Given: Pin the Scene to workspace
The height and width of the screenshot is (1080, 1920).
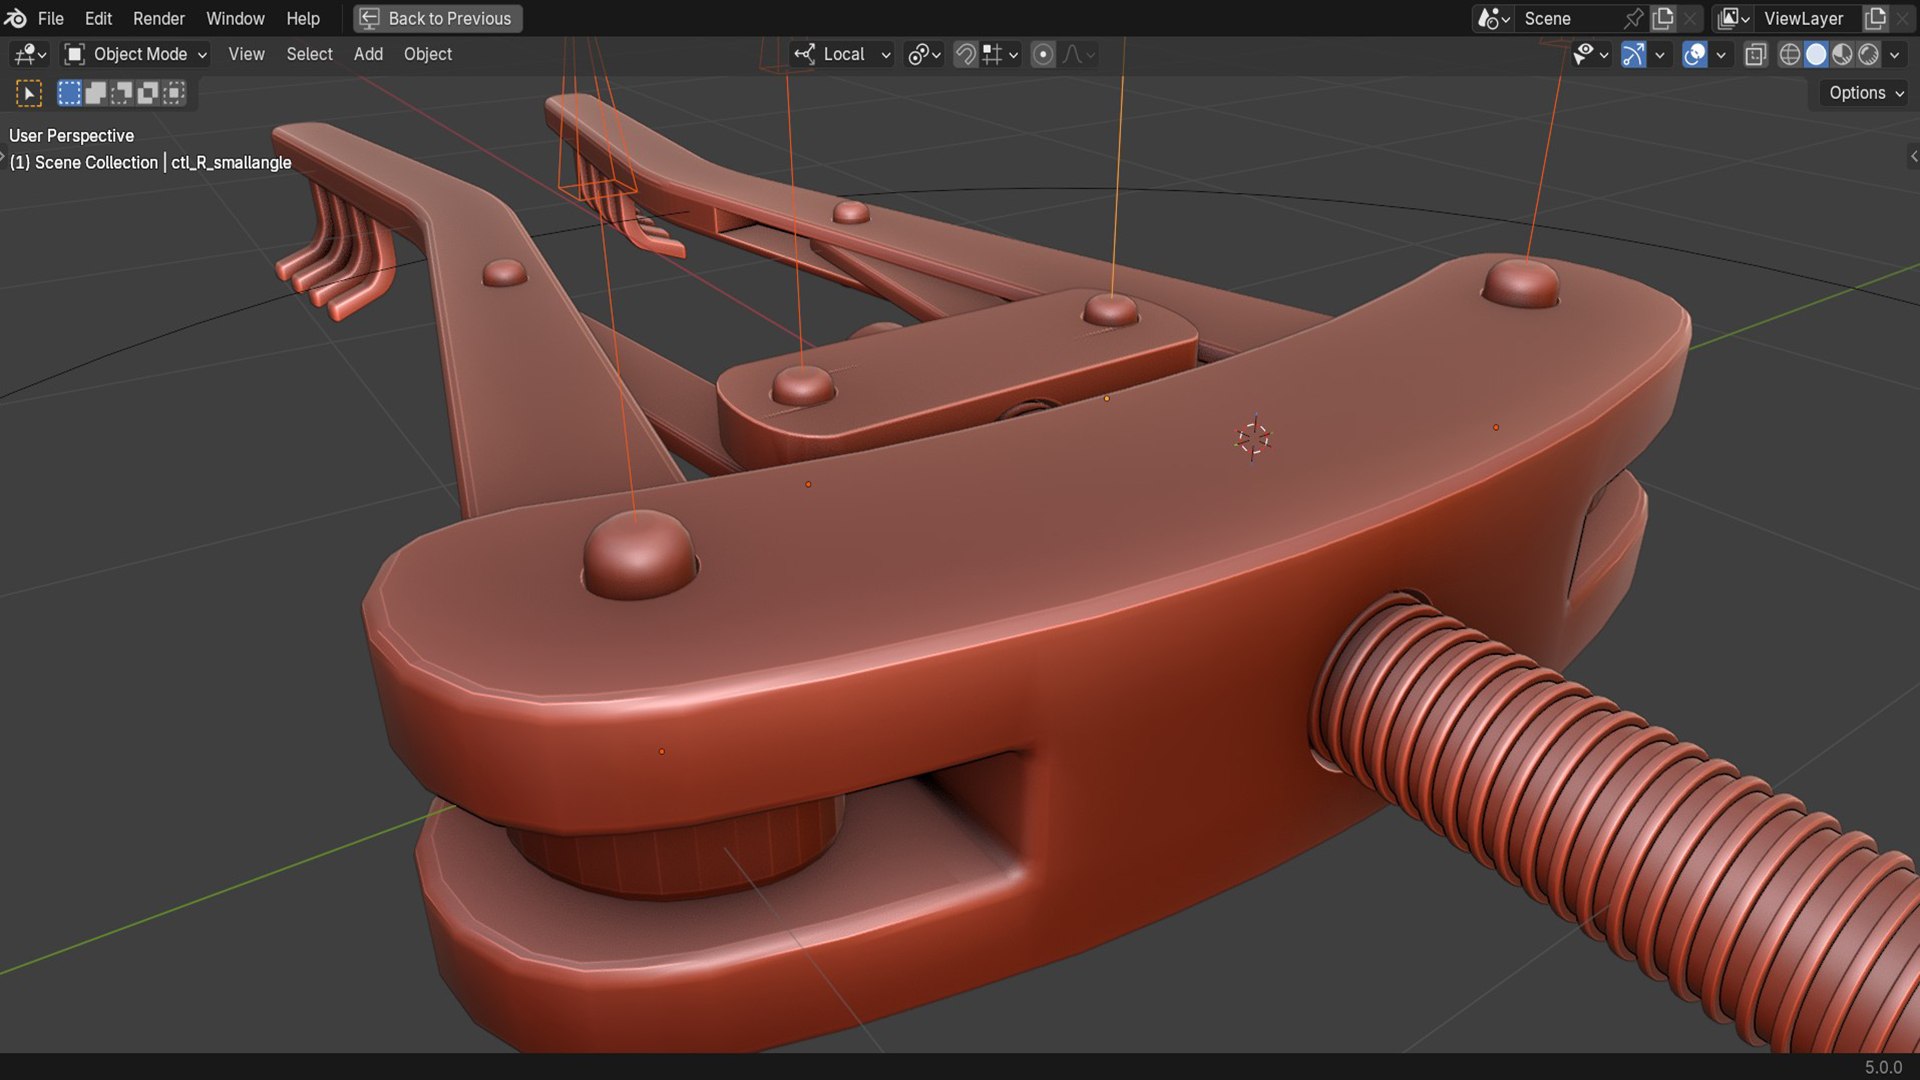Looking at the screenshot, I should [x=1634, y=18].
